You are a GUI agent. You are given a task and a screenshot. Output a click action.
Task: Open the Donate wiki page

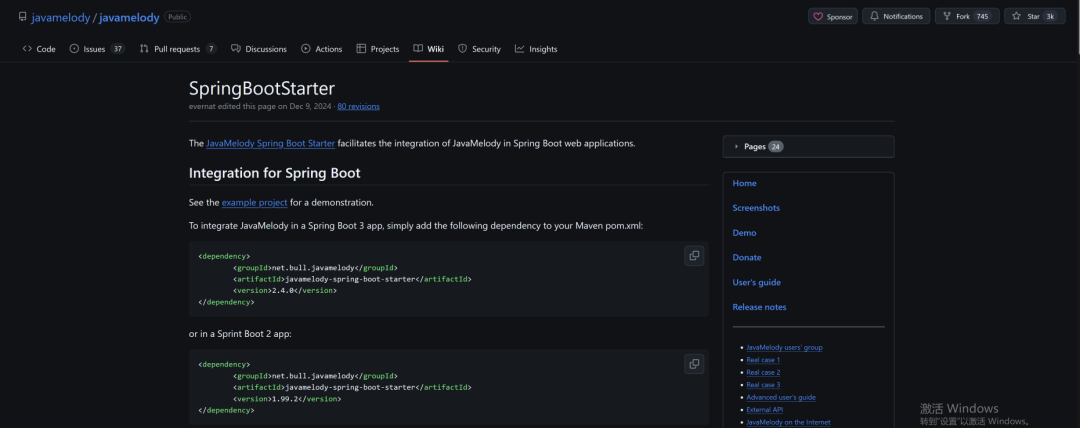tap(747, 258)
